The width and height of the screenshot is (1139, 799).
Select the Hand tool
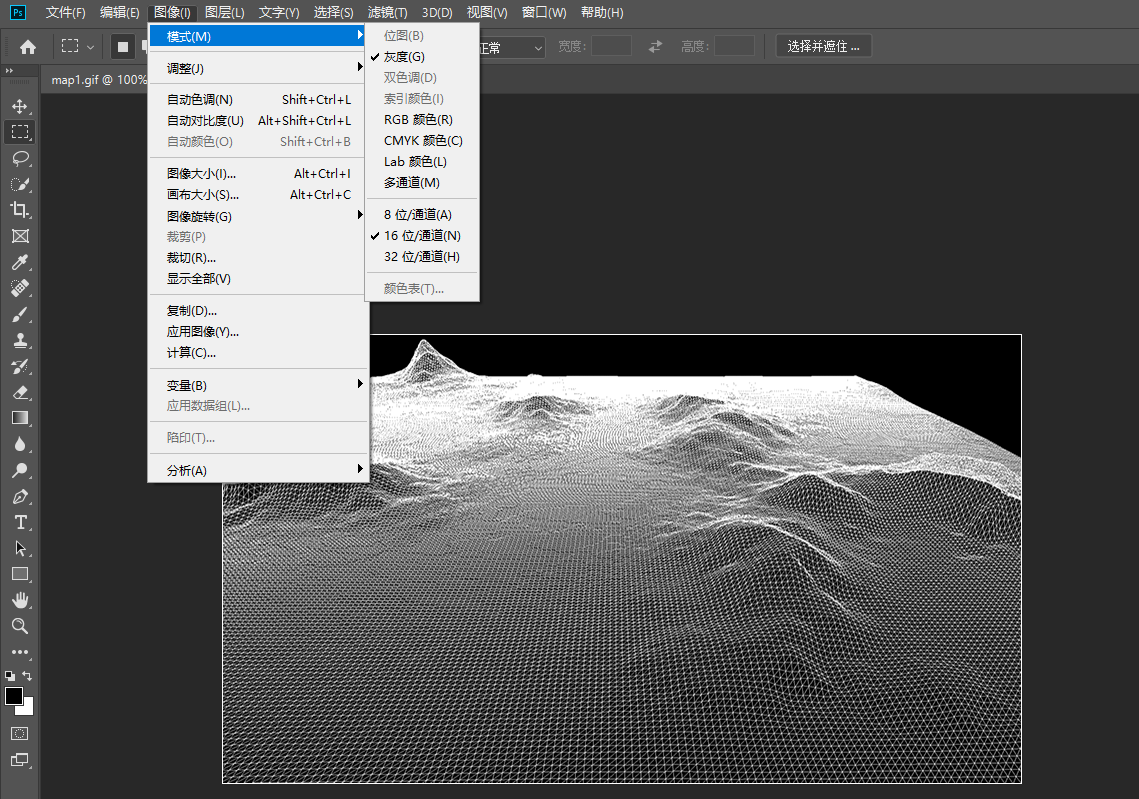[20, 600]
